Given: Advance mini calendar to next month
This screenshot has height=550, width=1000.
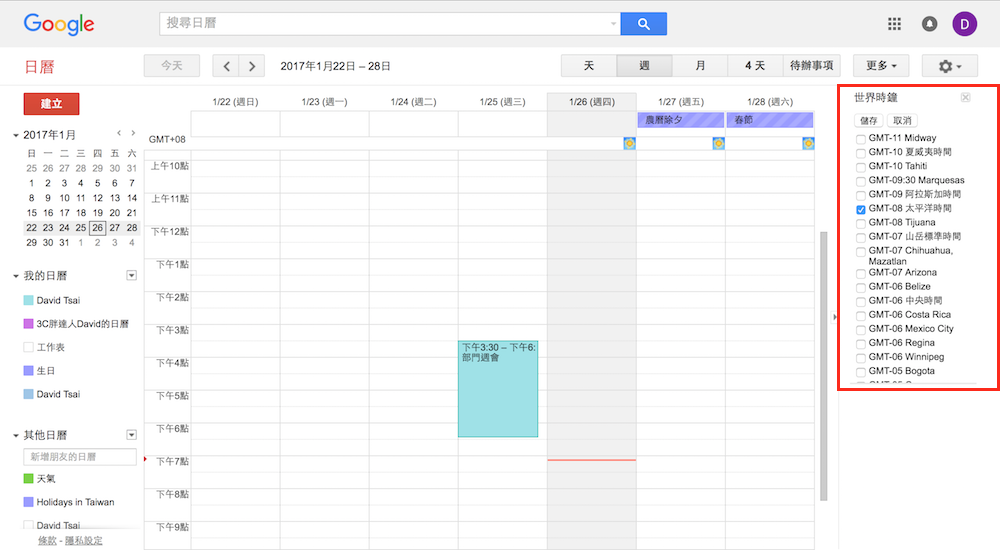Looking at the screenshot, I should pos(132,133).
